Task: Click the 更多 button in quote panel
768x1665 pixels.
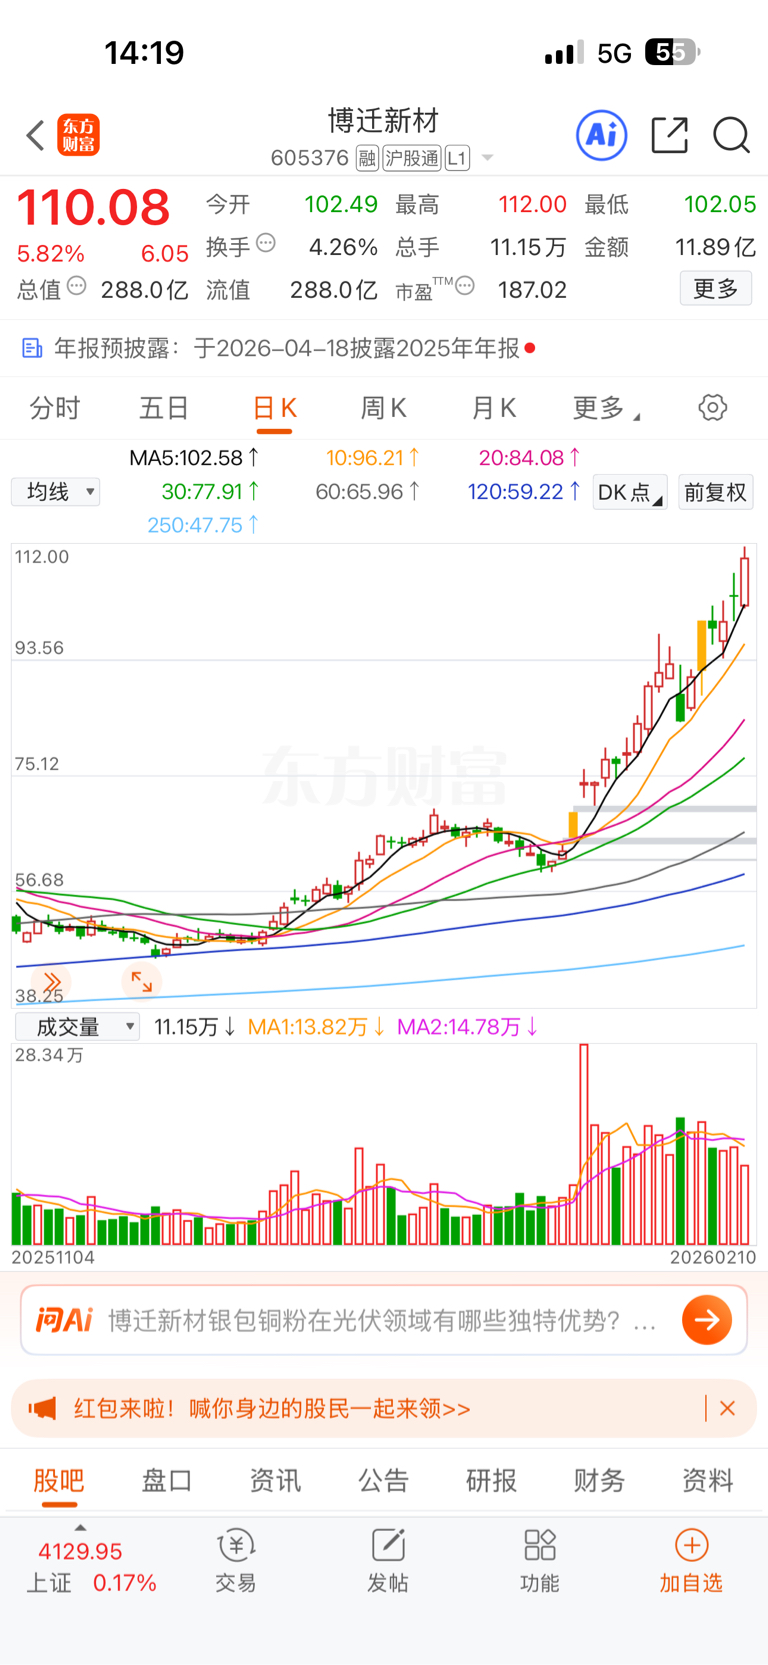Action: click(x=716, y=289)
